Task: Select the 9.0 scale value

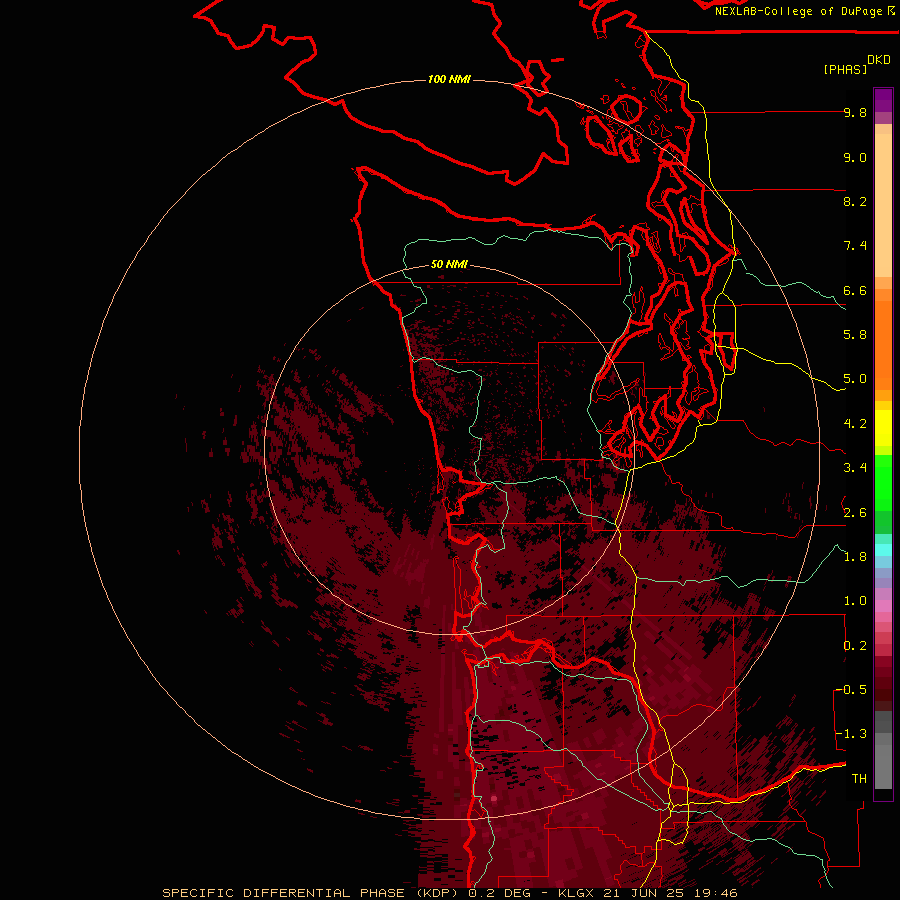Action: click(x=855, y=157)
